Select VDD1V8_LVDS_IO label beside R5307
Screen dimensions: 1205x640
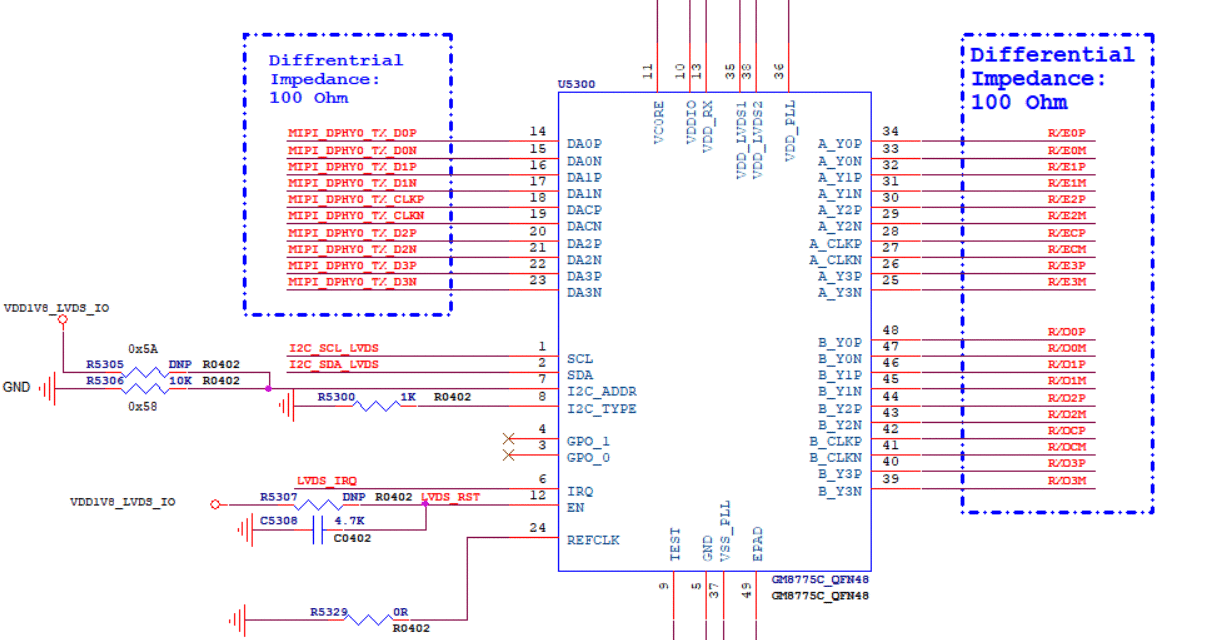point(122,501)
